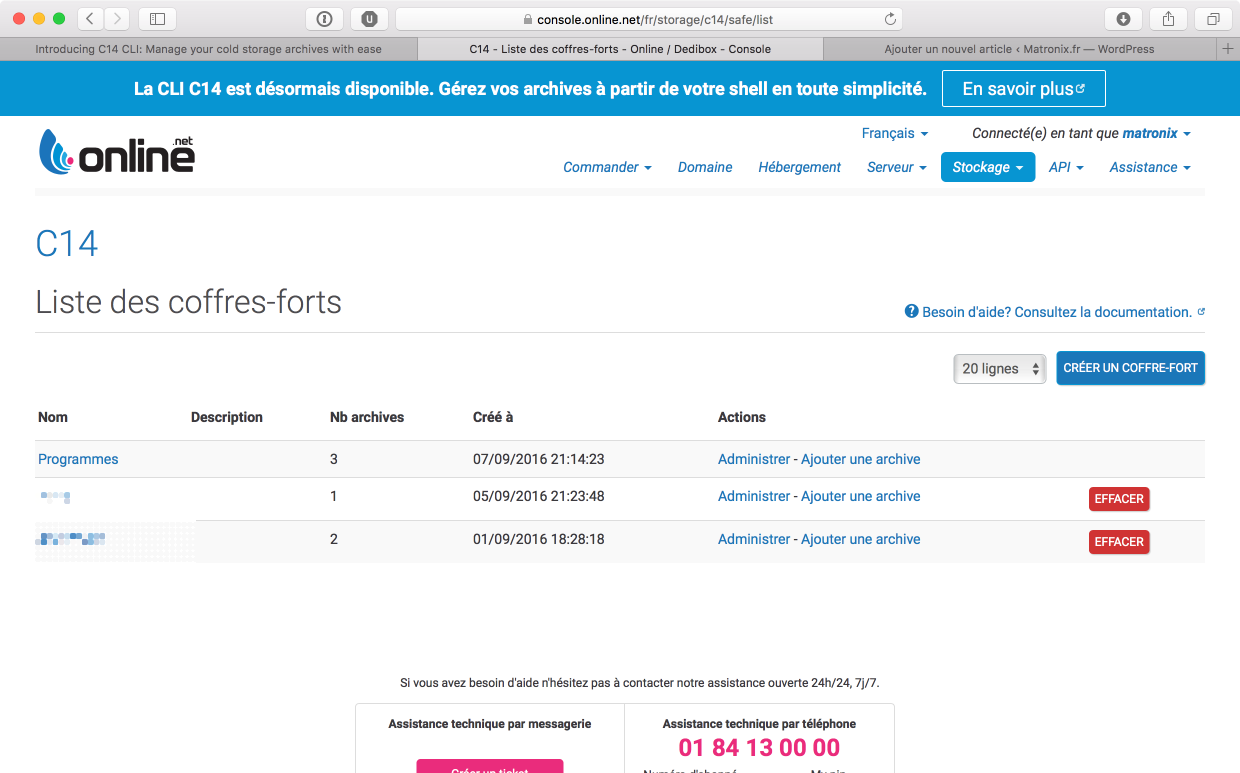Image resolution: width=1240 pixels, height=773 pixels.
Task: Show all tabs overview
Action: (1213, 18)
